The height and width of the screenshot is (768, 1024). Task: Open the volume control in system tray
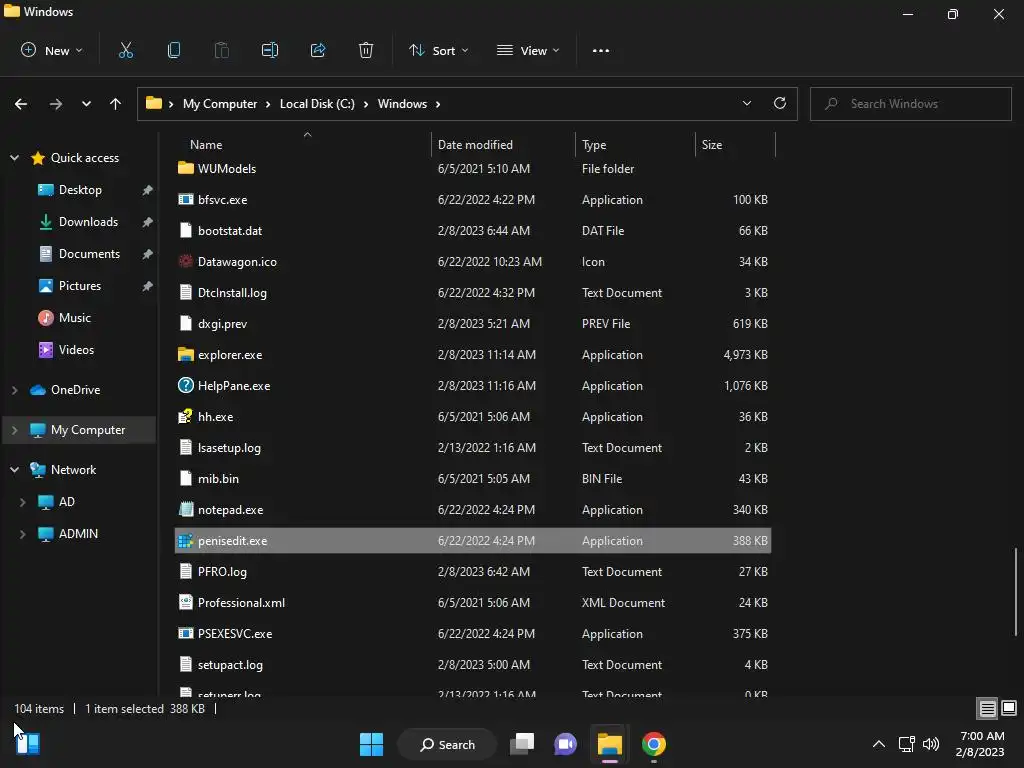pos(931,744)
